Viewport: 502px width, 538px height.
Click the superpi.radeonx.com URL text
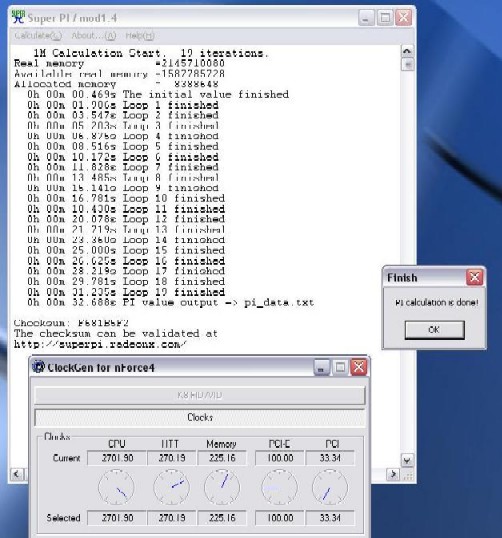[x=100, y=344]
